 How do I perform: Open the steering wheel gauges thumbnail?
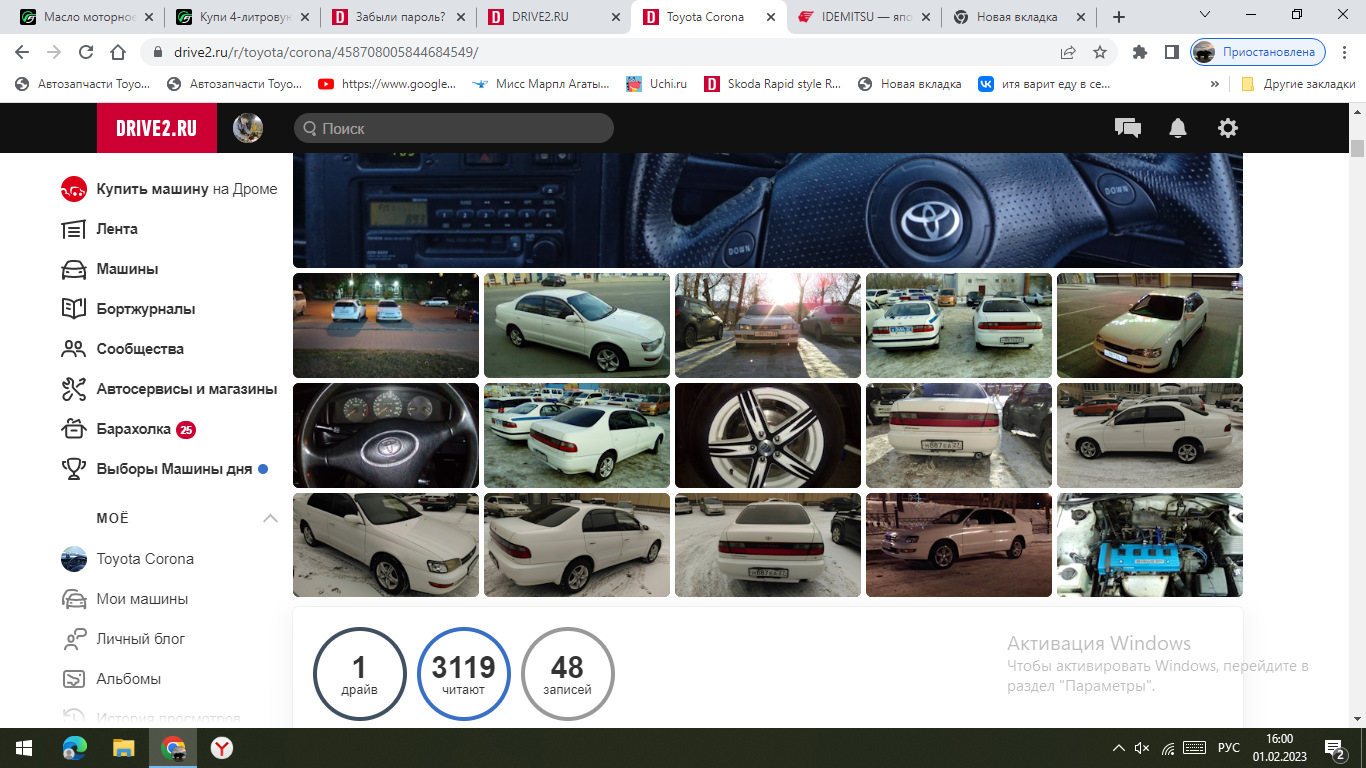pos(386,435)
